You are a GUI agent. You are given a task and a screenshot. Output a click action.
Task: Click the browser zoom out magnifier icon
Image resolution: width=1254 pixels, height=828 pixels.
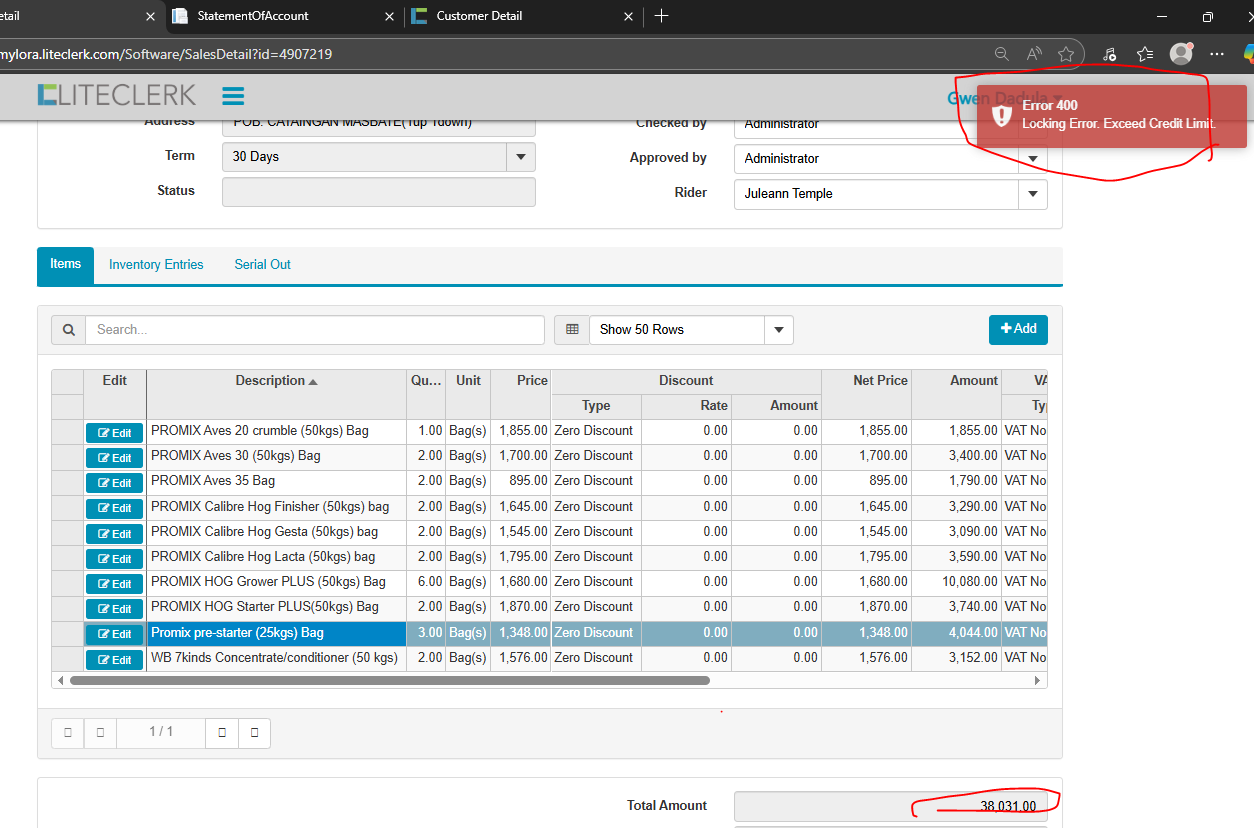pos(1001,54)
